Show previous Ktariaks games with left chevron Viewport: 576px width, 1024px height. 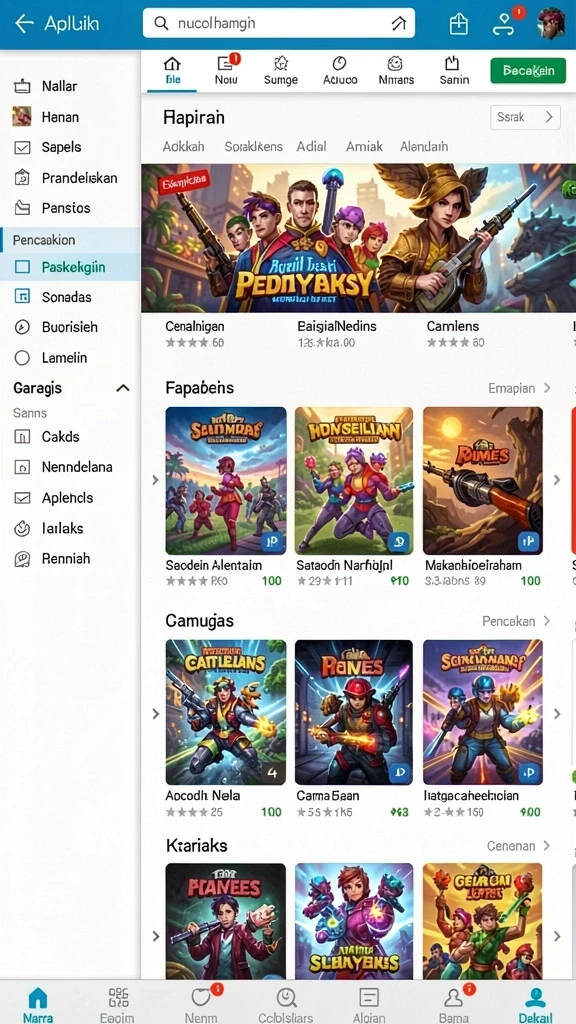coord(155,936)
